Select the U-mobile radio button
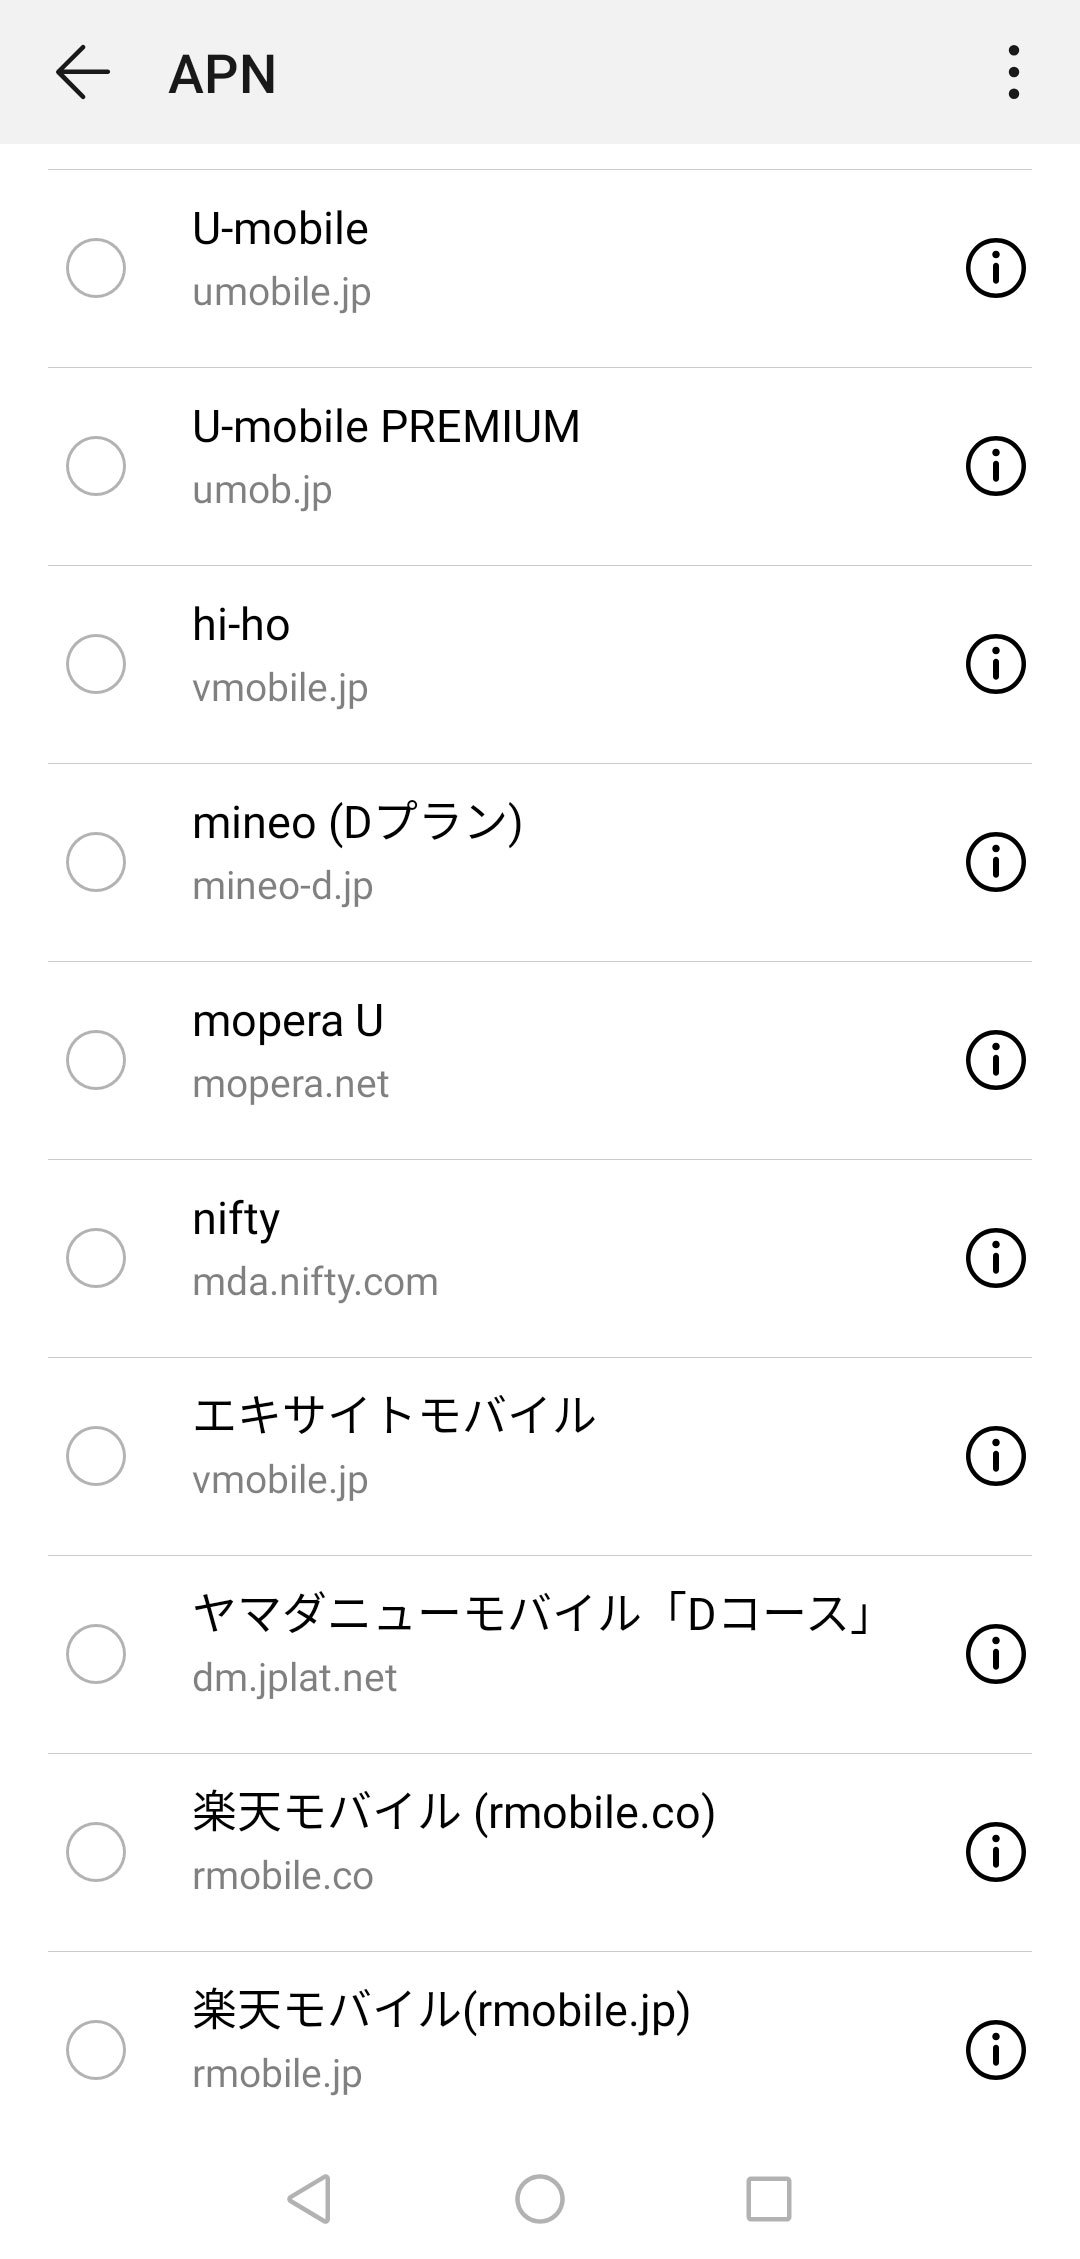The image size is (1080, 2259). (96, 268)
